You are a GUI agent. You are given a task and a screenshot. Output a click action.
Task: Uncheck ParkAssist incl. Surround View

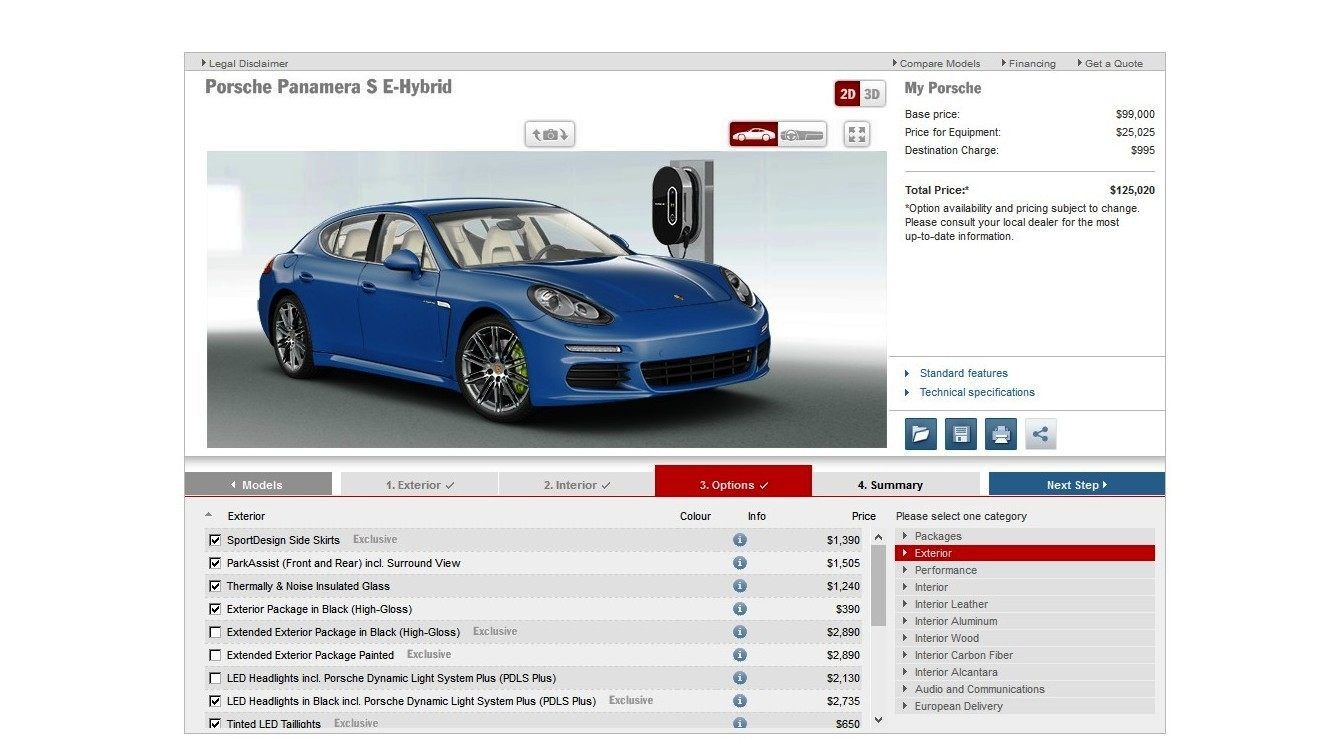tap(215, 563)
